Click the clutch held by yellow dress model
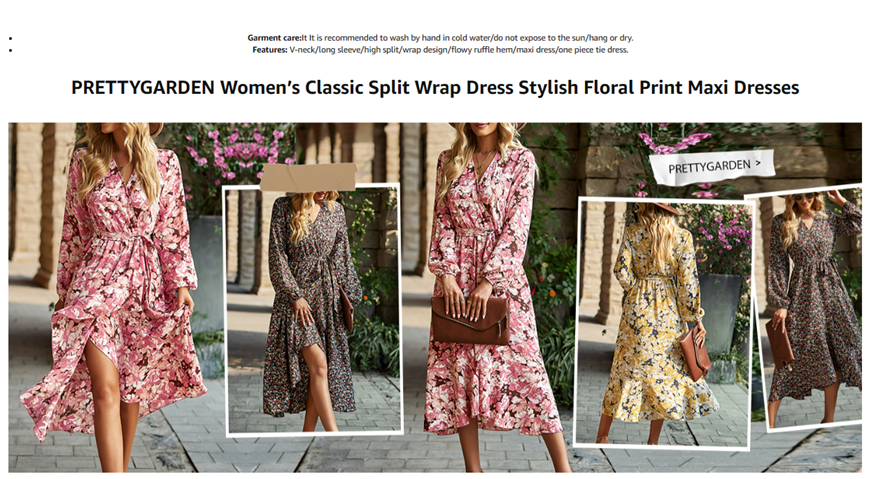The height and width of the screenshot is (479, 869). pos(696,353)
